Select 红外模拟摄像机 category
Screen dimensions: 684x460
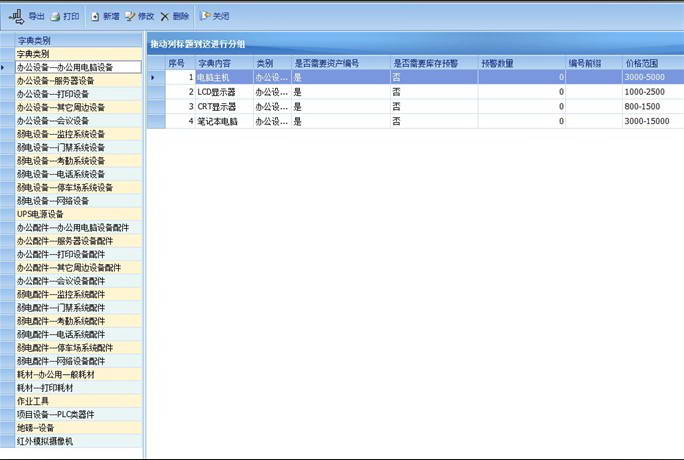click(45, 441)
